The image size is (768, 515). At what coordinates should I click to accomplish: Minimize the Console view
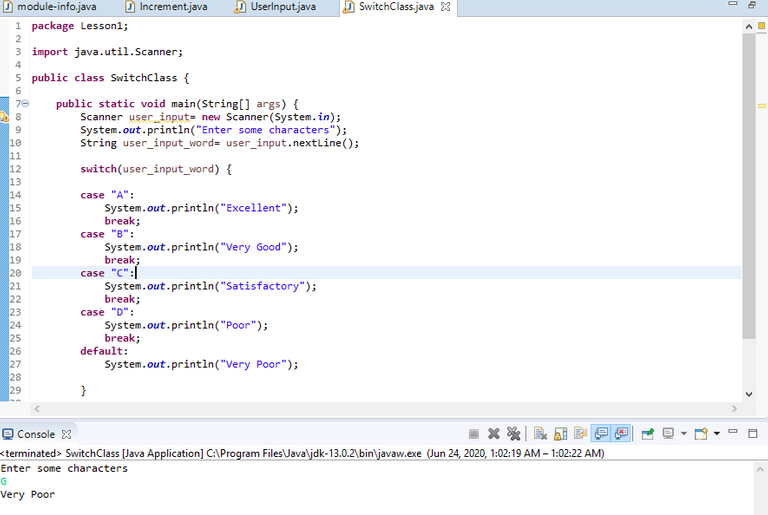(x=733, y=432)
